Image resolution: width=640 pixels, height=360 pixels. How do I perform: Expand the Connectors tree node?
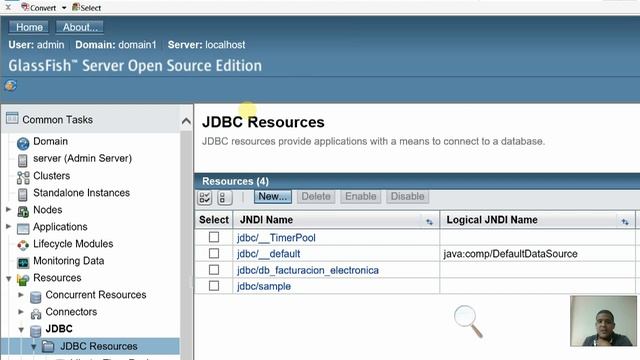point(21,311)
